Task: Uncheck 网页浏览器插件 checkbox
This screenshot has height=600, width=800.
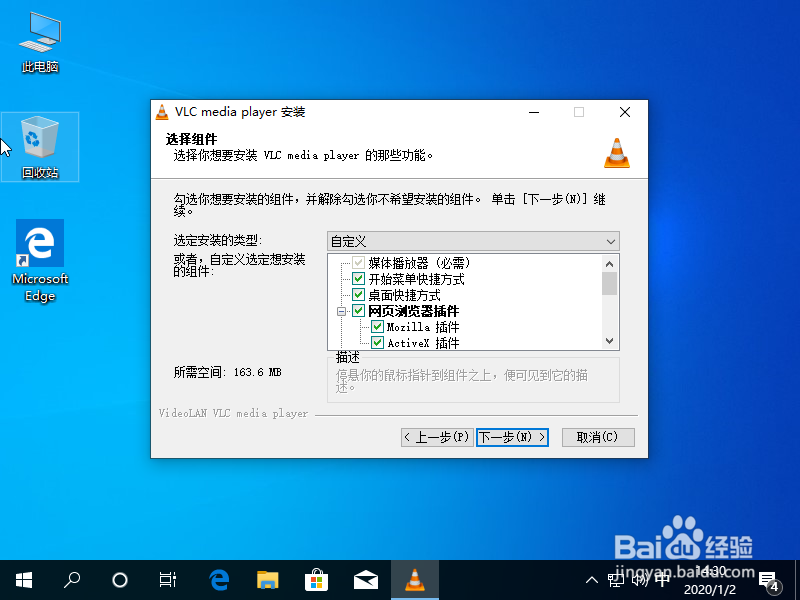Action: 358,311
